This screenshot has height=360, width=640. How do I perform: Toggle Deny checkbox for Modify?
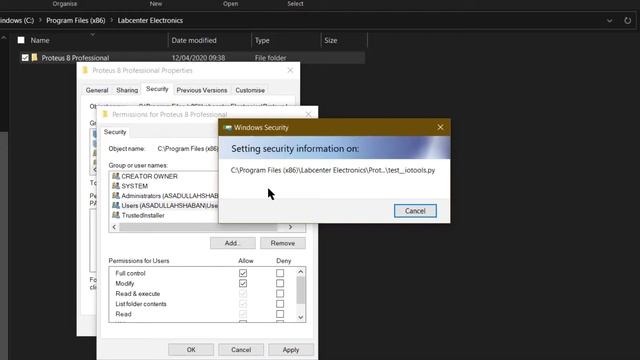click(x=280, y=283)
